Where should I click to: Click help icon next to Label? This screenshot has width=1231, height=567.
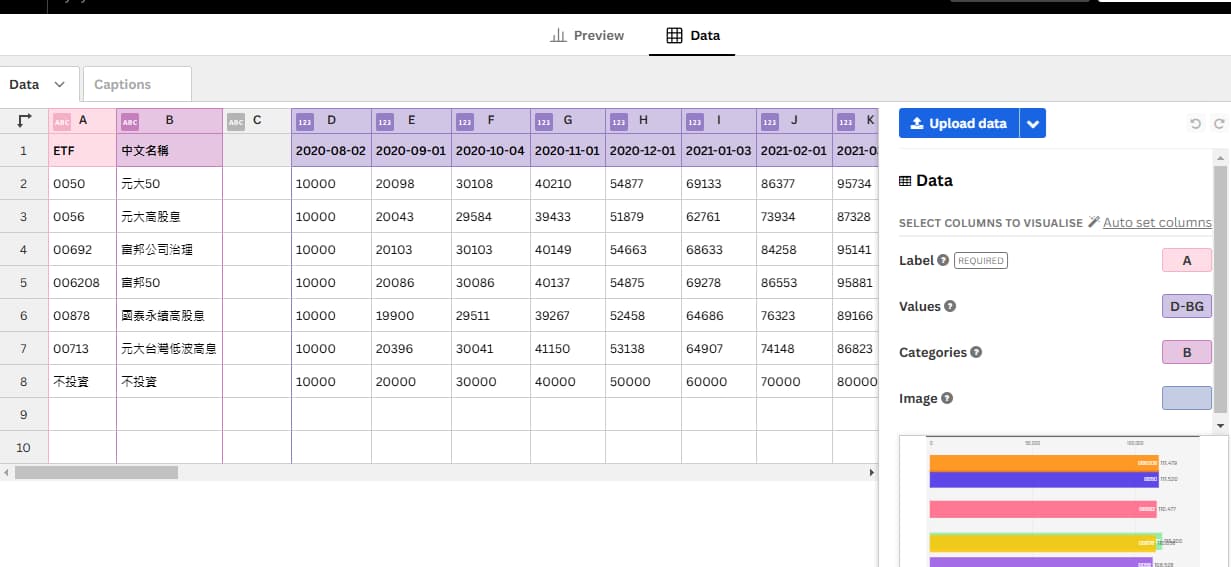coord(943,261)
